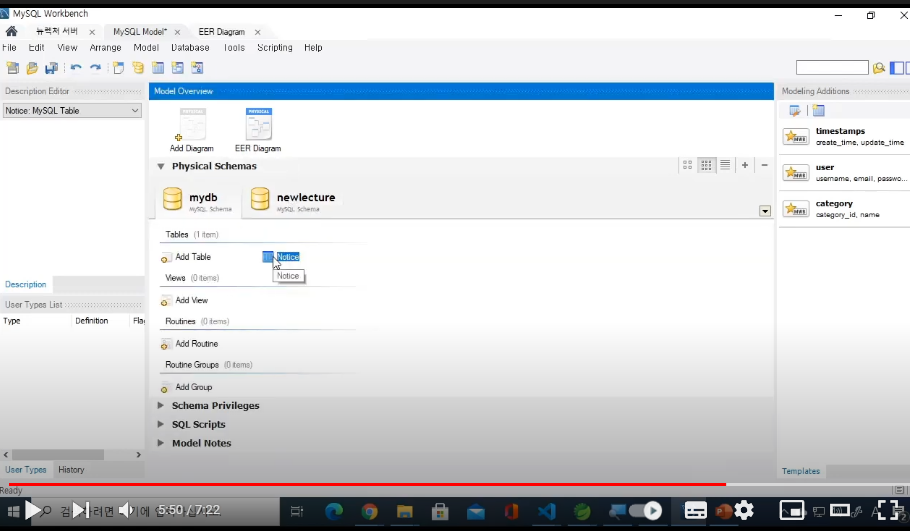Click the new model toolbar icon
Screen dimensions: 910x531
(12, 68)
